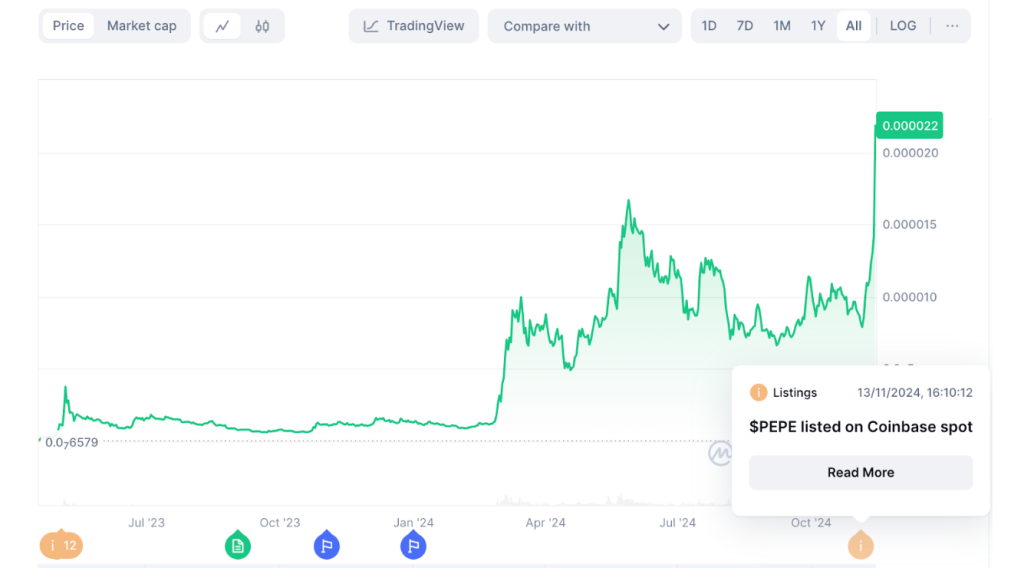Toggle LOG scale on the chart
Image resolution: width=1024 pixels, height=568 pixels.
click(x=902, y=26)
